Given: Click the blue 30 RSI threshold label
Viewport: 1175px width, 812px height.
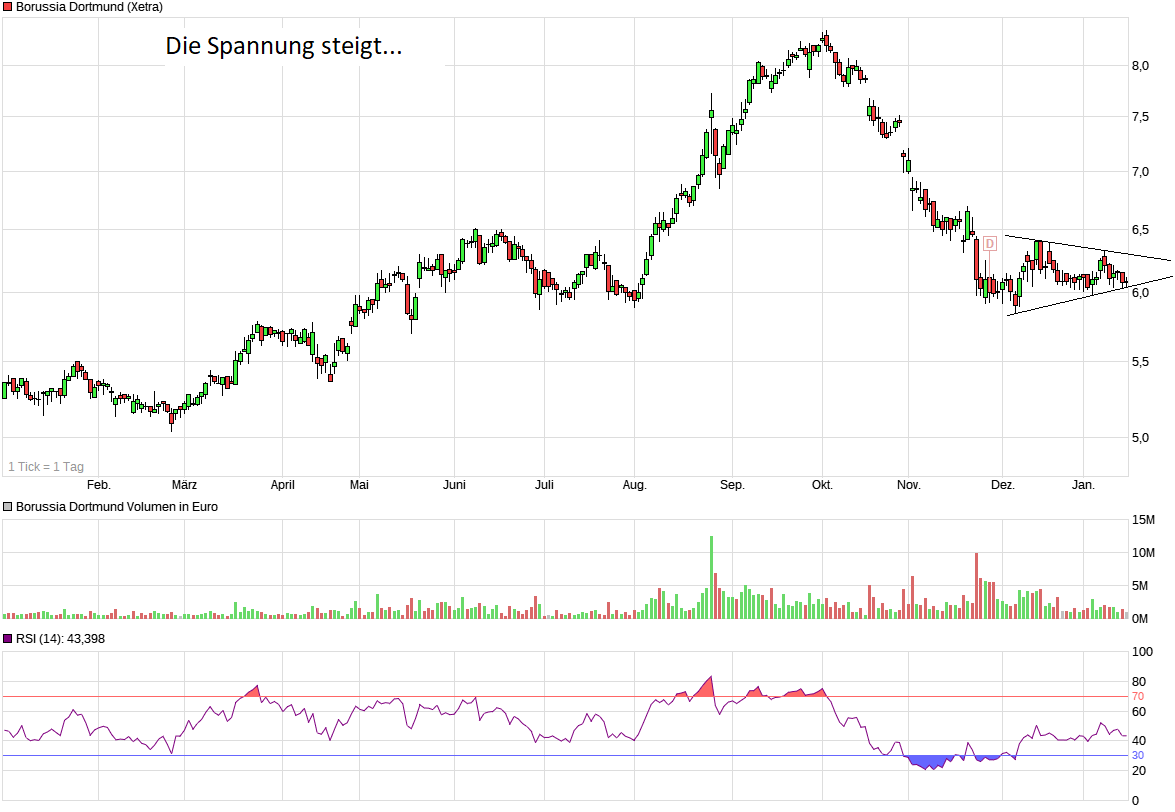Looking at the screenshot, I should coord(1138,756).
